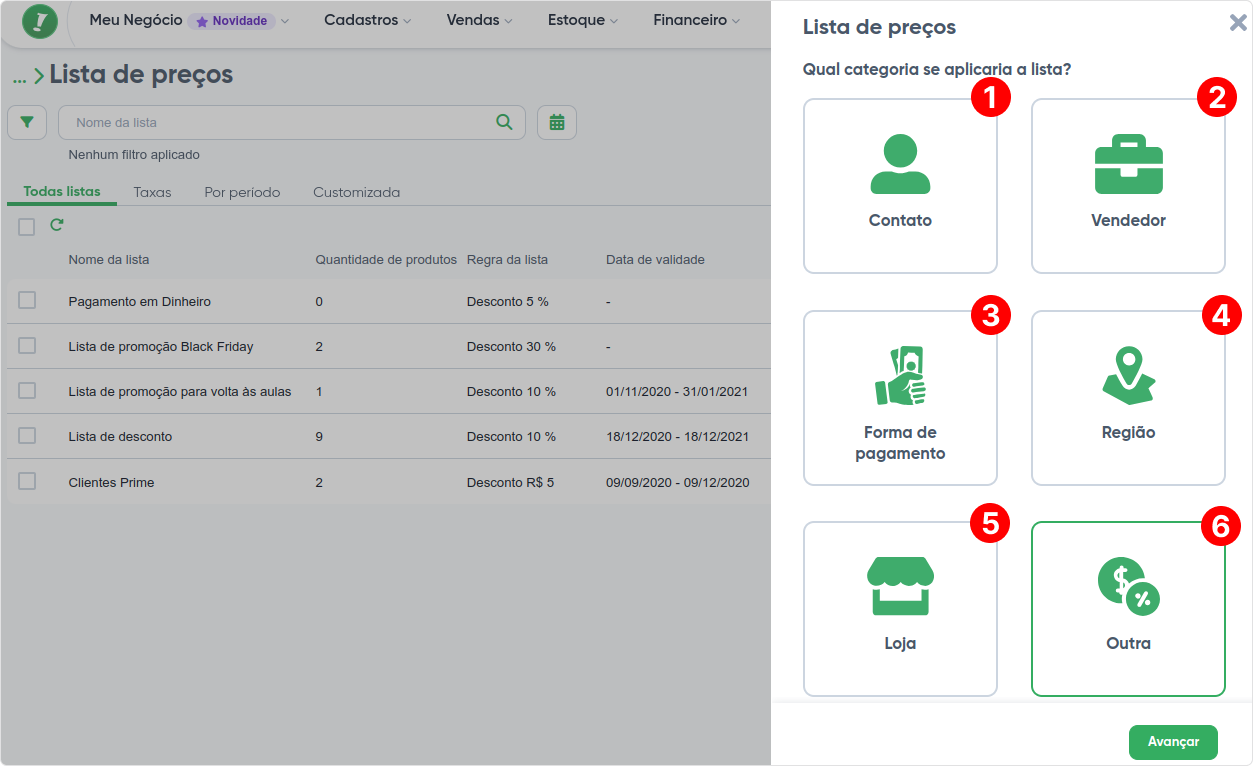Check the Lista de desconto row checkbox

tap(27, 435)
